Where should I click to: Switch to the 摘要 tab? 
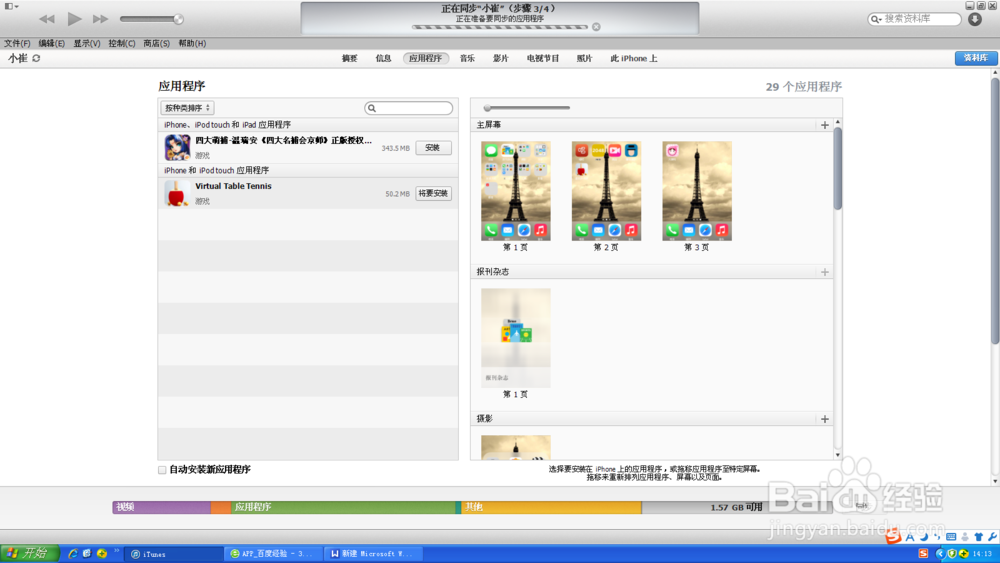tap(349, 58)
